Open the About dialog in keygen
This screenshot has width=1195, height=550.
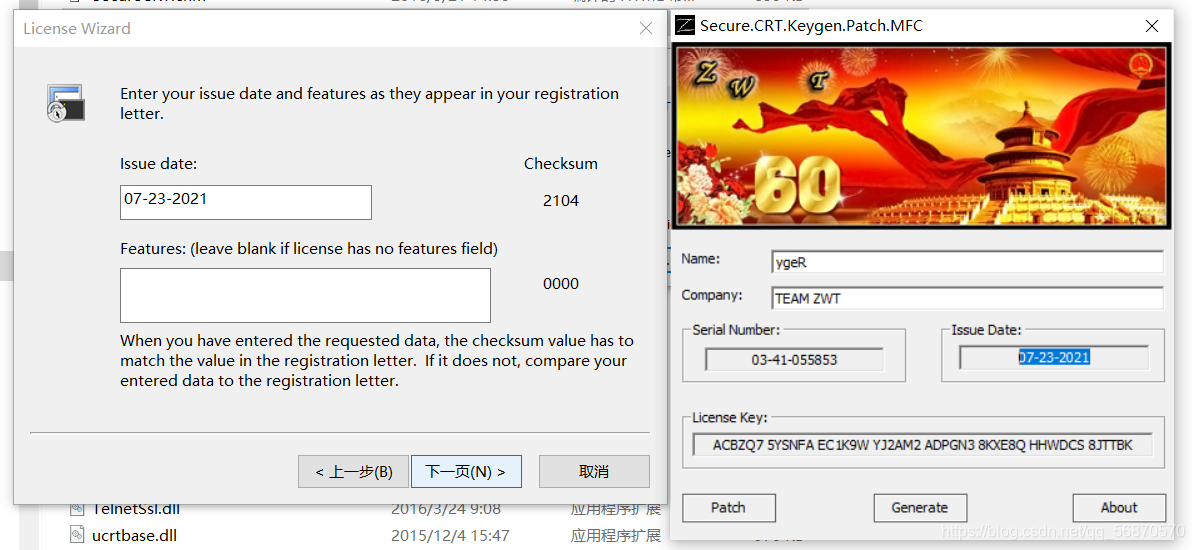[1119, 507]
